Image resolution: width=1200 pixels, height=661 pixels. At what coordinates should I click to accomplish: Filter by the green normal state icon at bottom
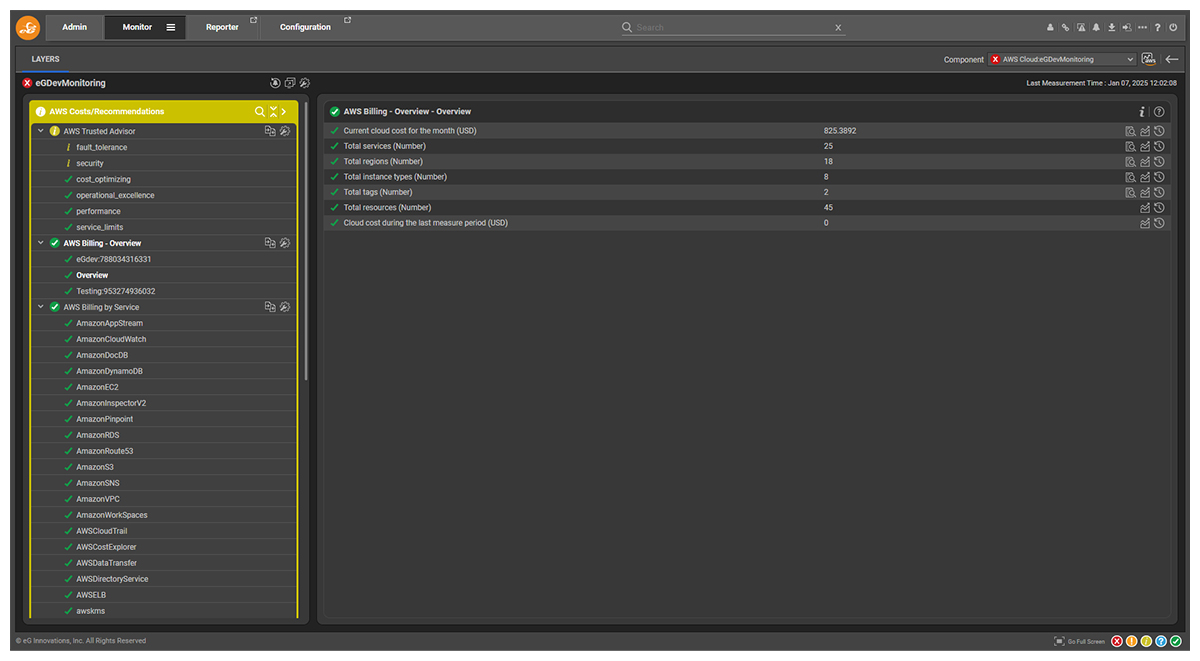click(x=1176, y=641)
